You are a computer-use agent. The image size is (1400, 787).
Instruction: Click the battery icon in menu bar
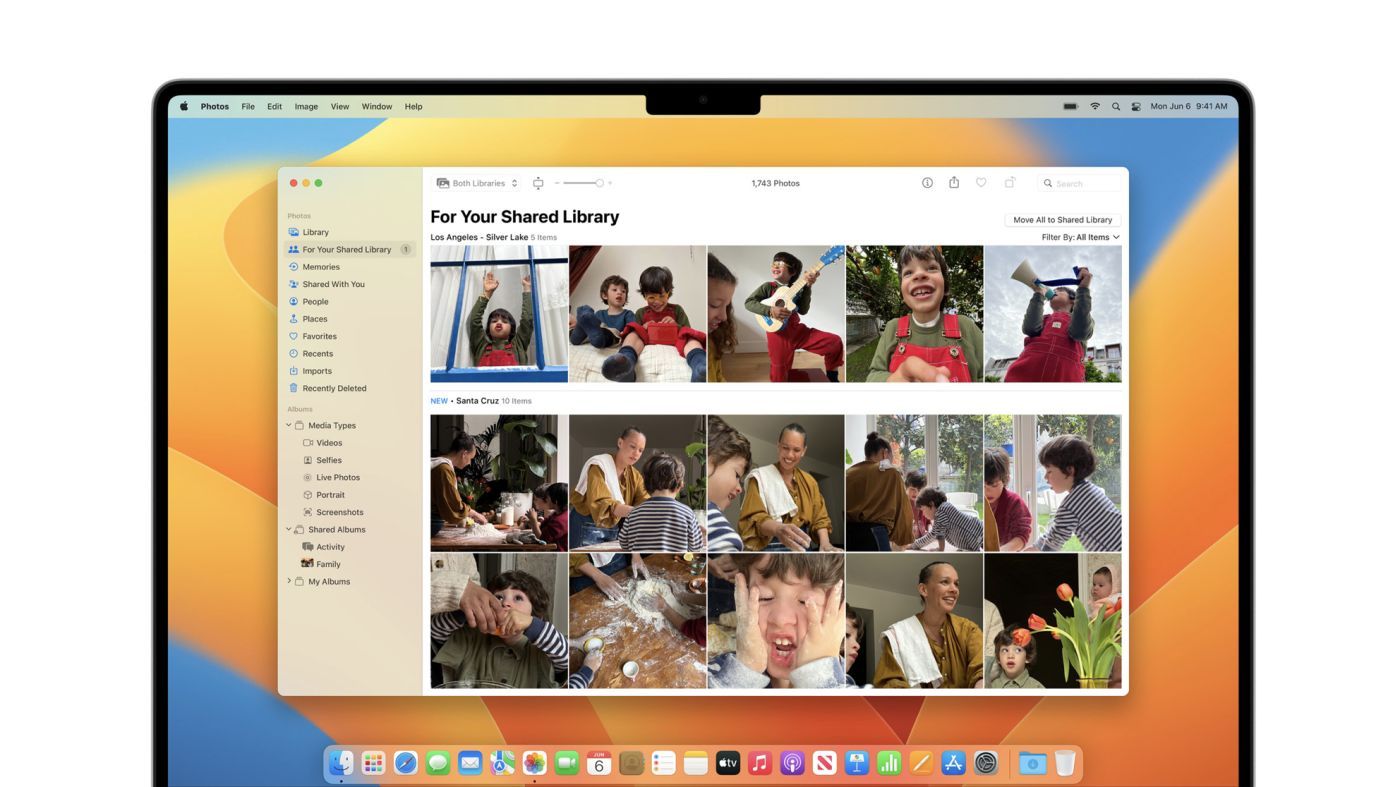tap(1070, 106)
